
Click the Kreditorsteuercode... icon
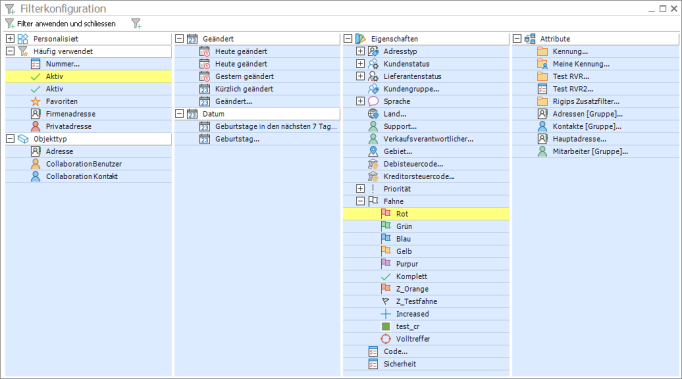(373, 177)
